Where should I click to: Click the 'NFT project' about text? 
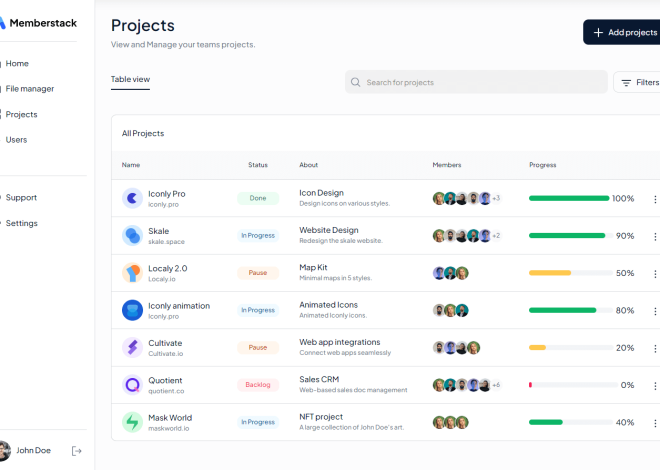321,417
